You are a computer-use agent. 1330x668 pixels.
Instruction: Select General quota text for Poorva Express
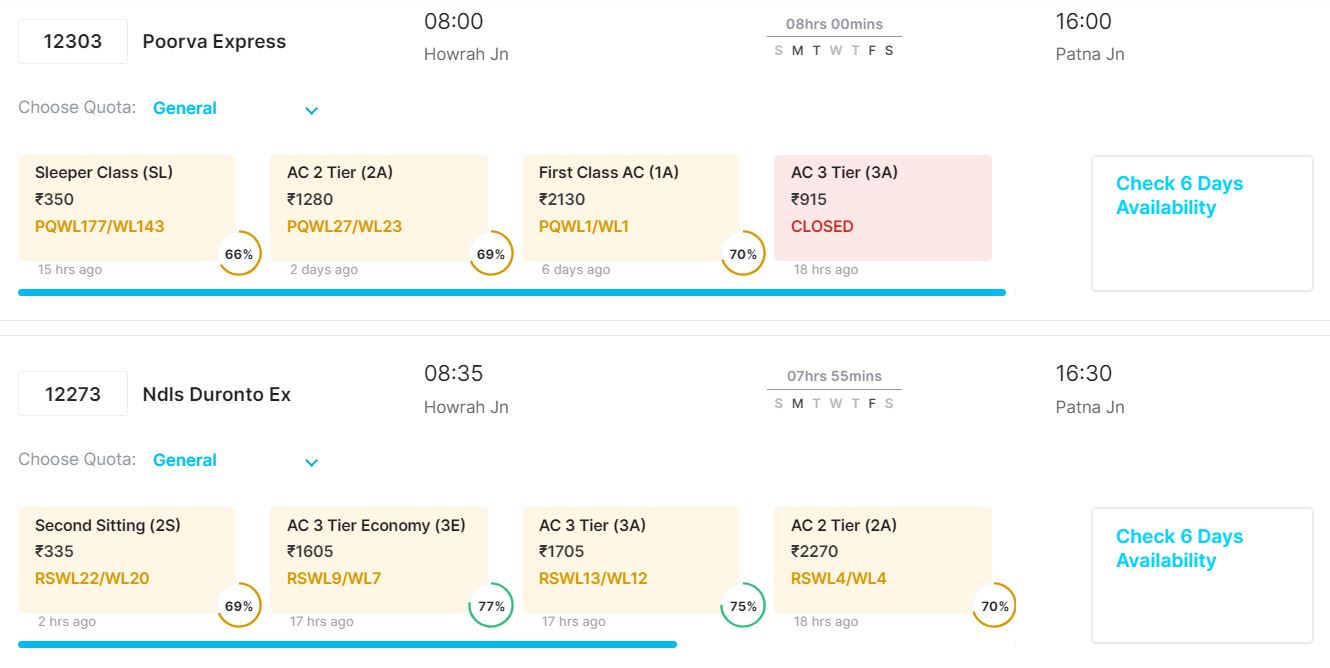point(185,108)
